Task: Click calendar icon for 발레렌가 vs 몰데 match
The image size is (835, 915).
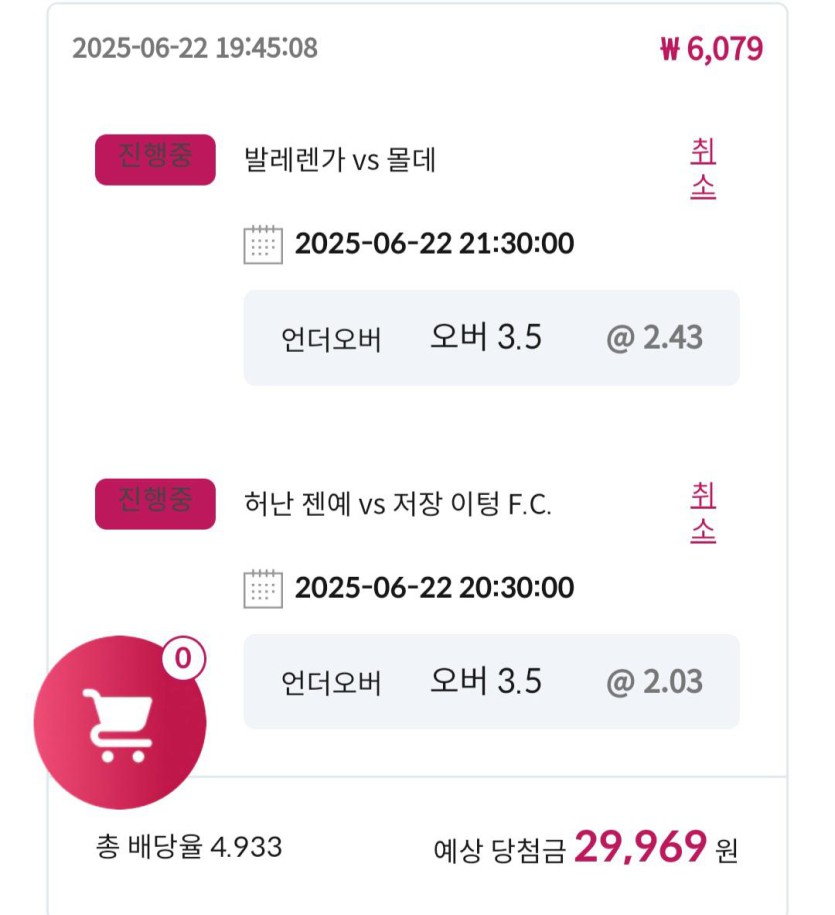Action: point(263,245)
